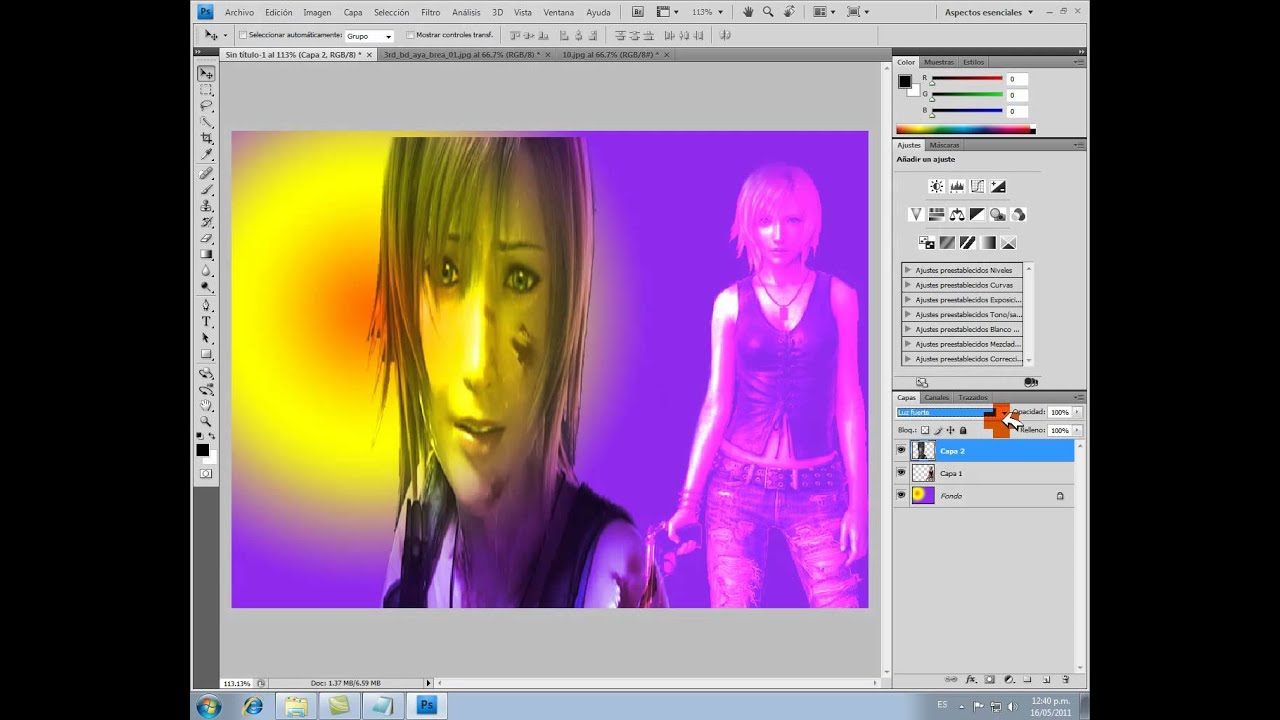Select the Fondo layer name
1280x720 pixels.
(951, 495)
